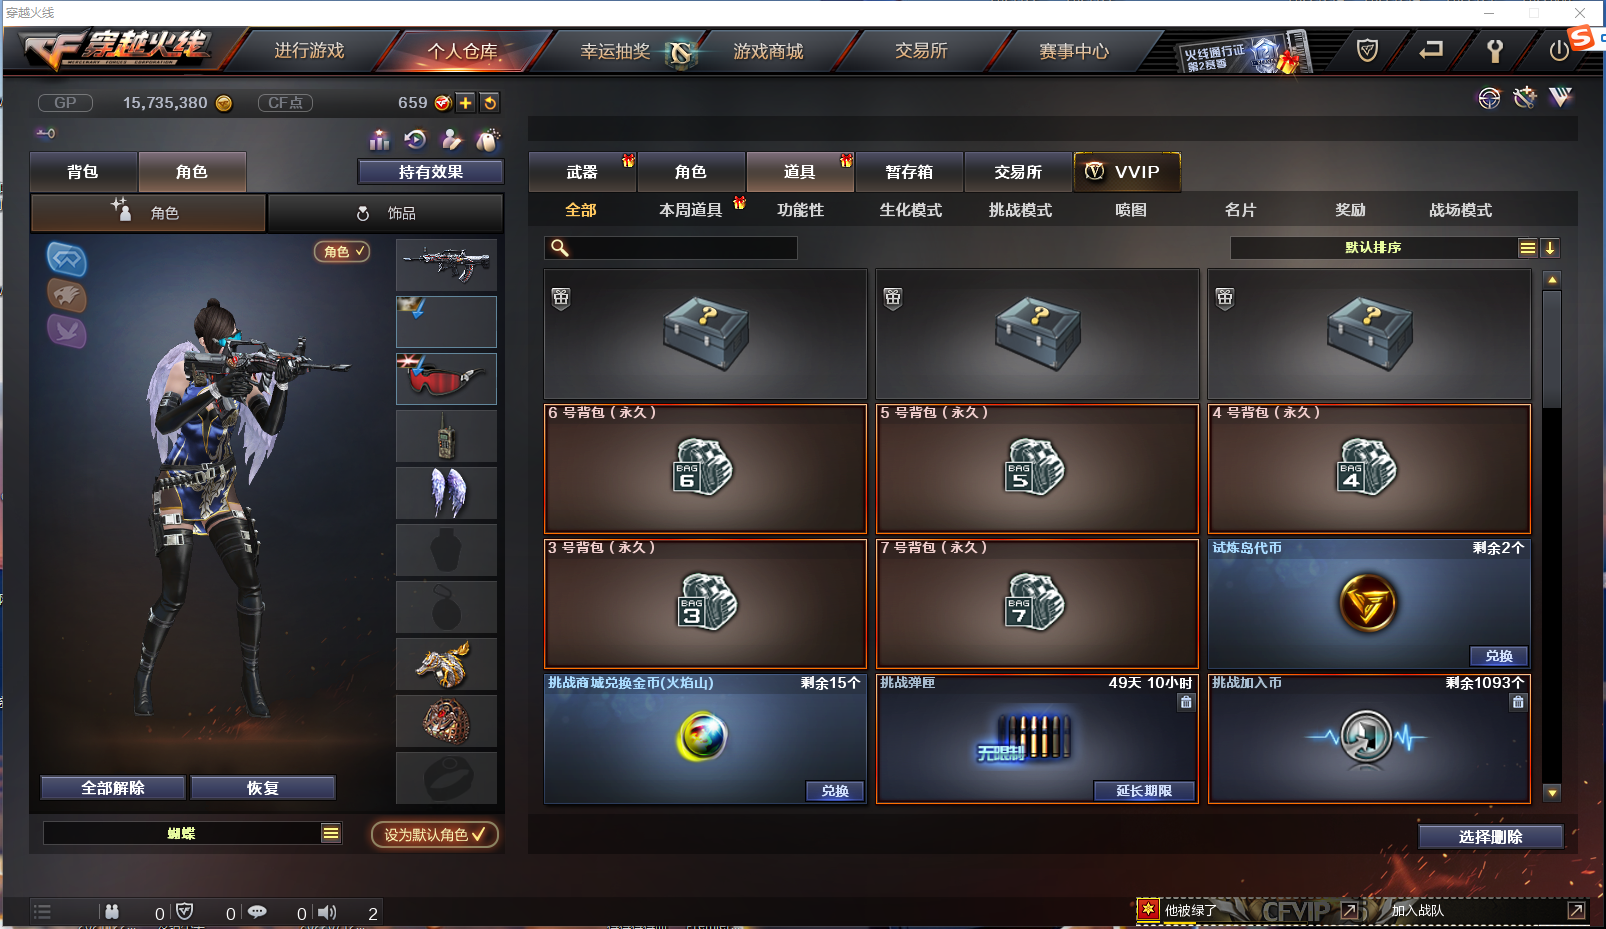Toggle sort direction arrow next to 默认排序
Image resolution: width=1606 pixels, height=929 pixels.
(1549, 248)
